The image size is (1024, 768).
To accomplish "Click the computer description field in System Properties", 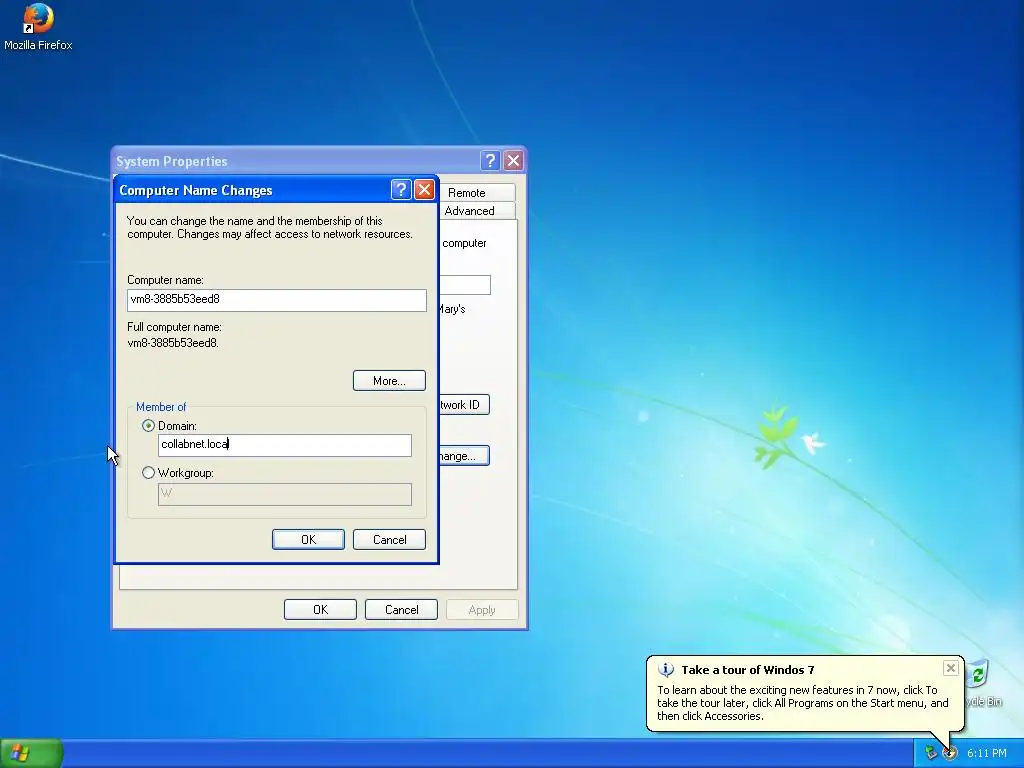I will [464, 285].
